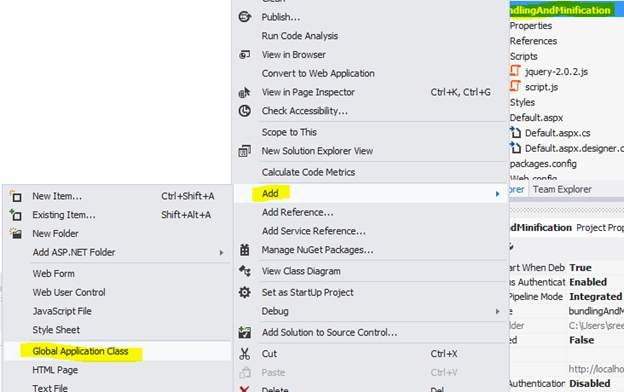
Task: Click the Add Solution to Source Control icon
Action: 244,332
